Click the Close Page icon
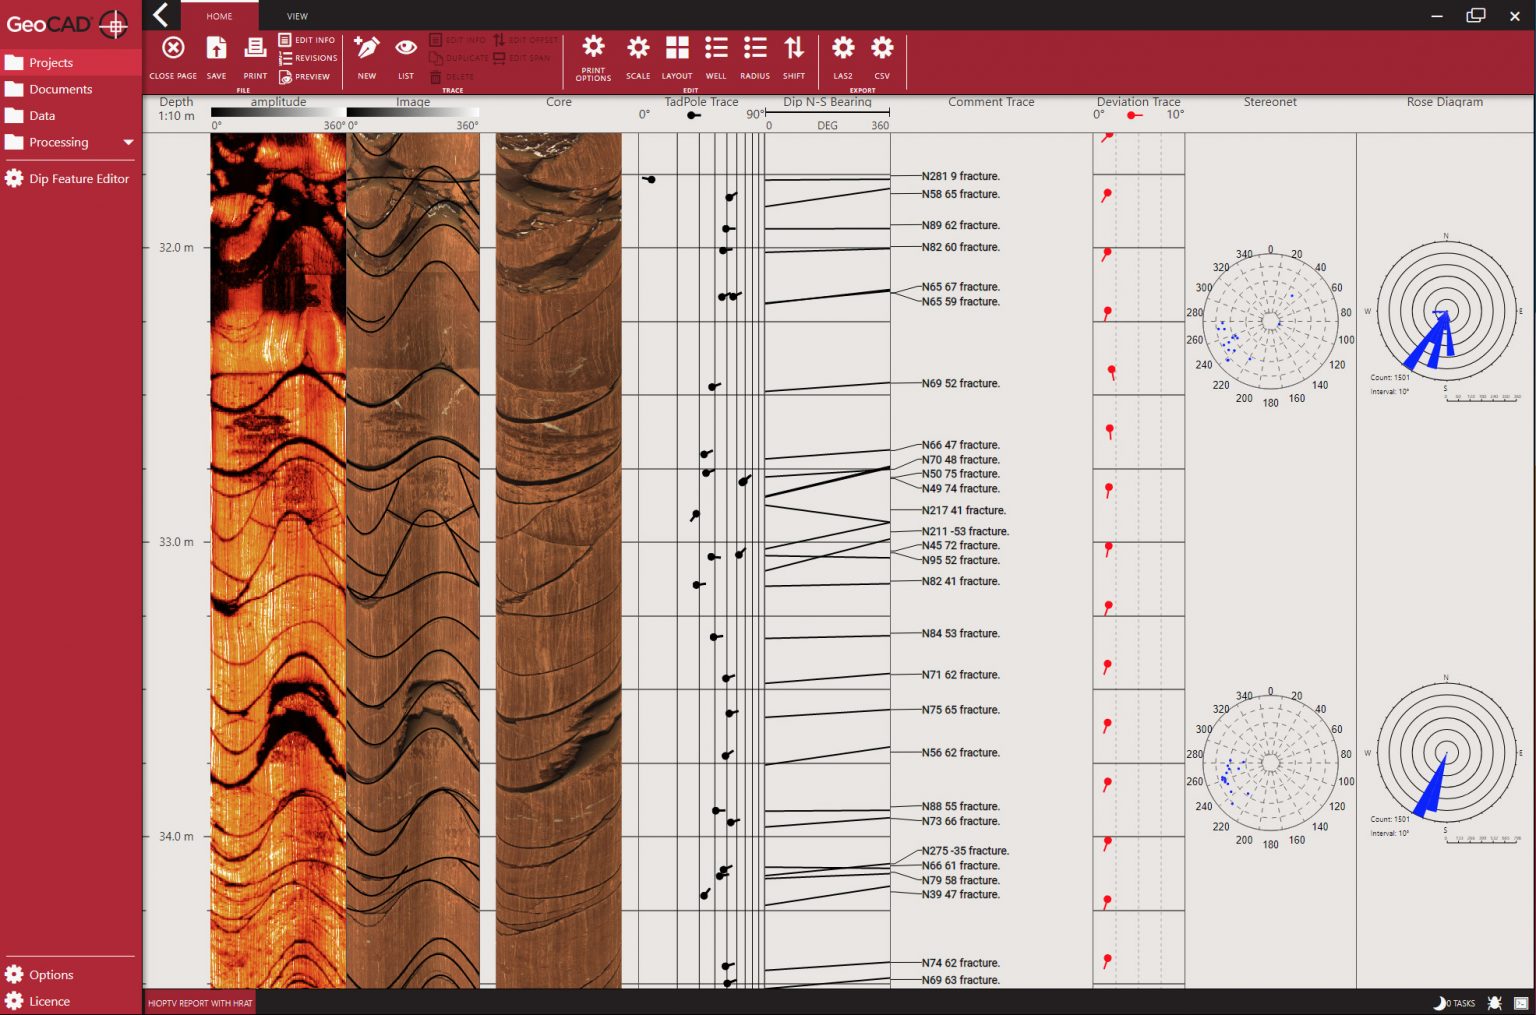Viewport: 1536px width, 1015px height. (173, 49)
